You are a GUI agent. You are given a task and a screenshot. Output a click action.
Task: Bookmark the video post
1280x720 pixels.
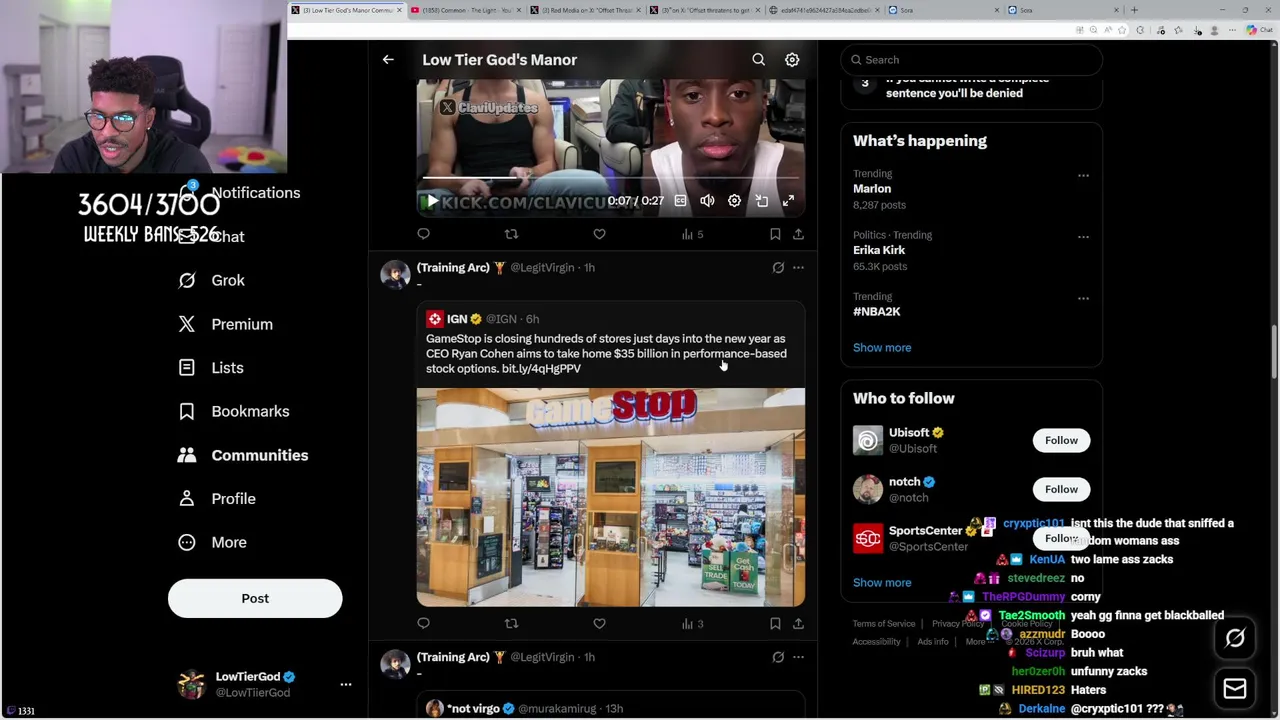coord(775,234)
